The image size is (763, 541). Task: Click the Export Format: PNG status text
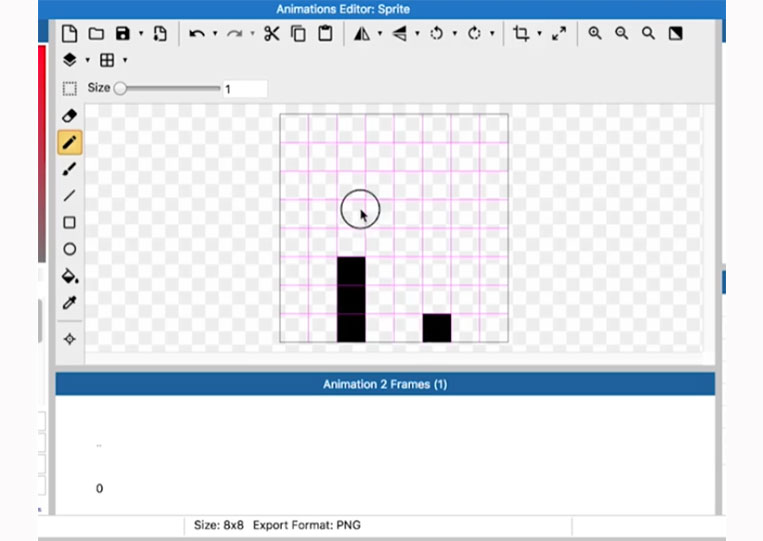(307, 525)
